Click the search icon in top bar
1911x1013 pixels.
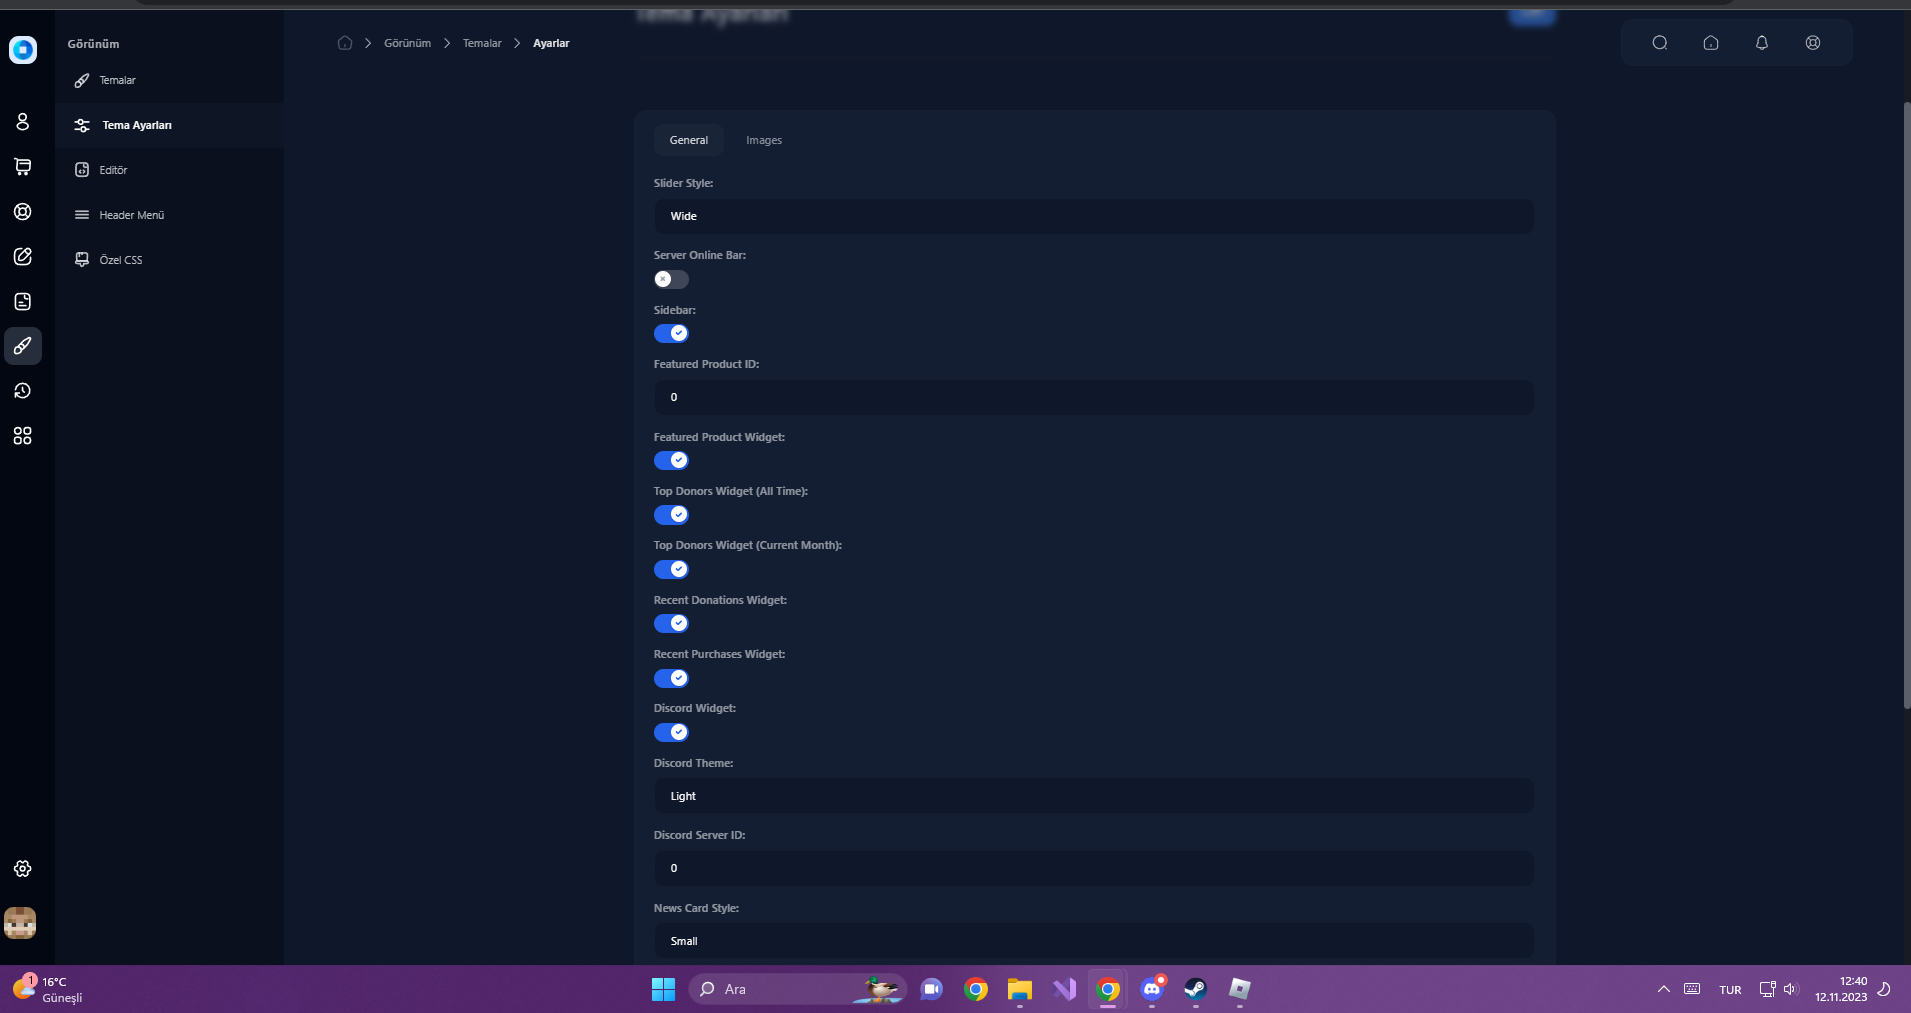1660,43
